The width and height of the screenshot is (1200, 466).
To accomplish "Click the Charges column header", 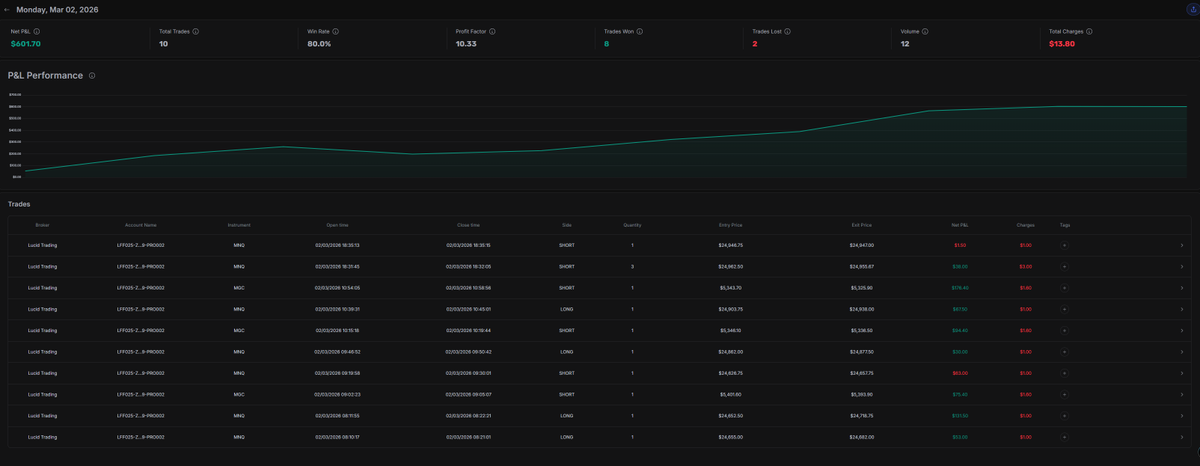I will coord(1025,225).
